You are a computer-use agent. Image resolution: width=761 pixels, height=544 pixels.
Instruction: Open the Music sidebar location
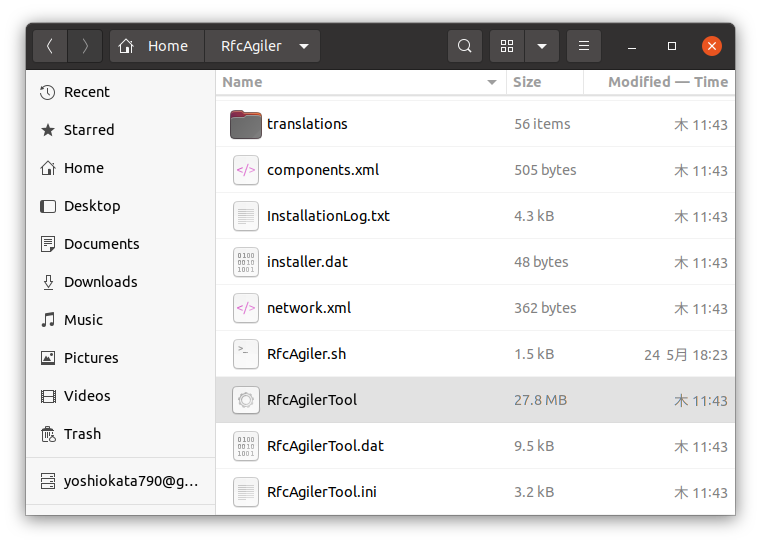pos(83,320)
